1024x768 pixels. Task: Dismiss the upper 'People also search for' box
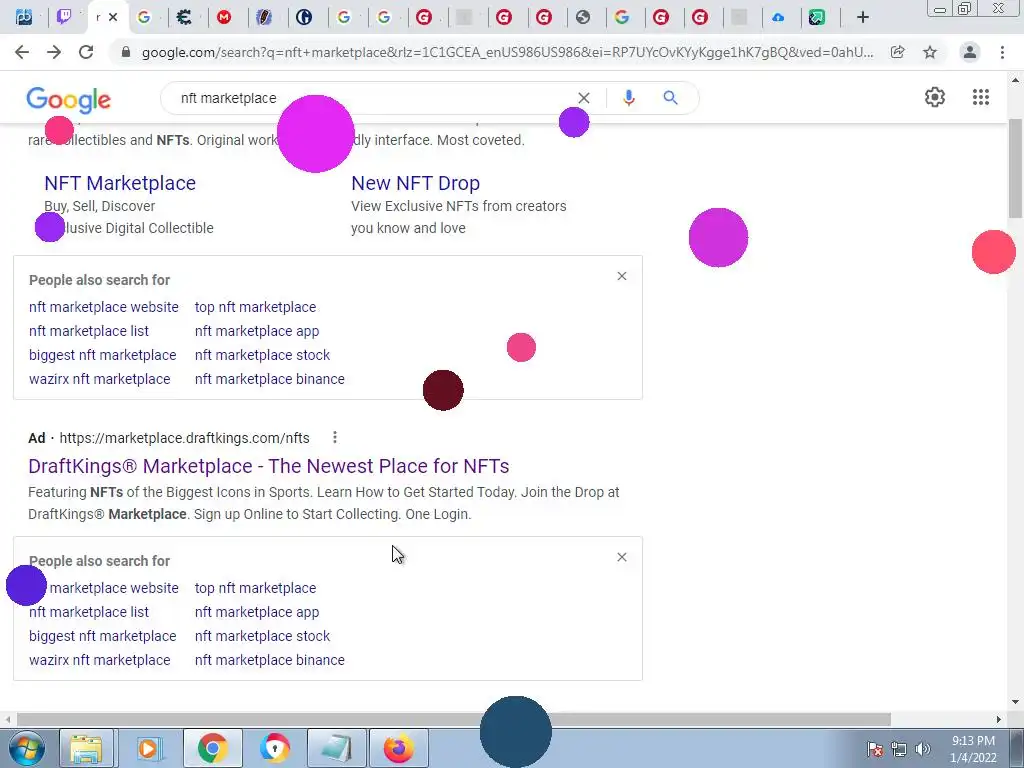click(622, 276)
